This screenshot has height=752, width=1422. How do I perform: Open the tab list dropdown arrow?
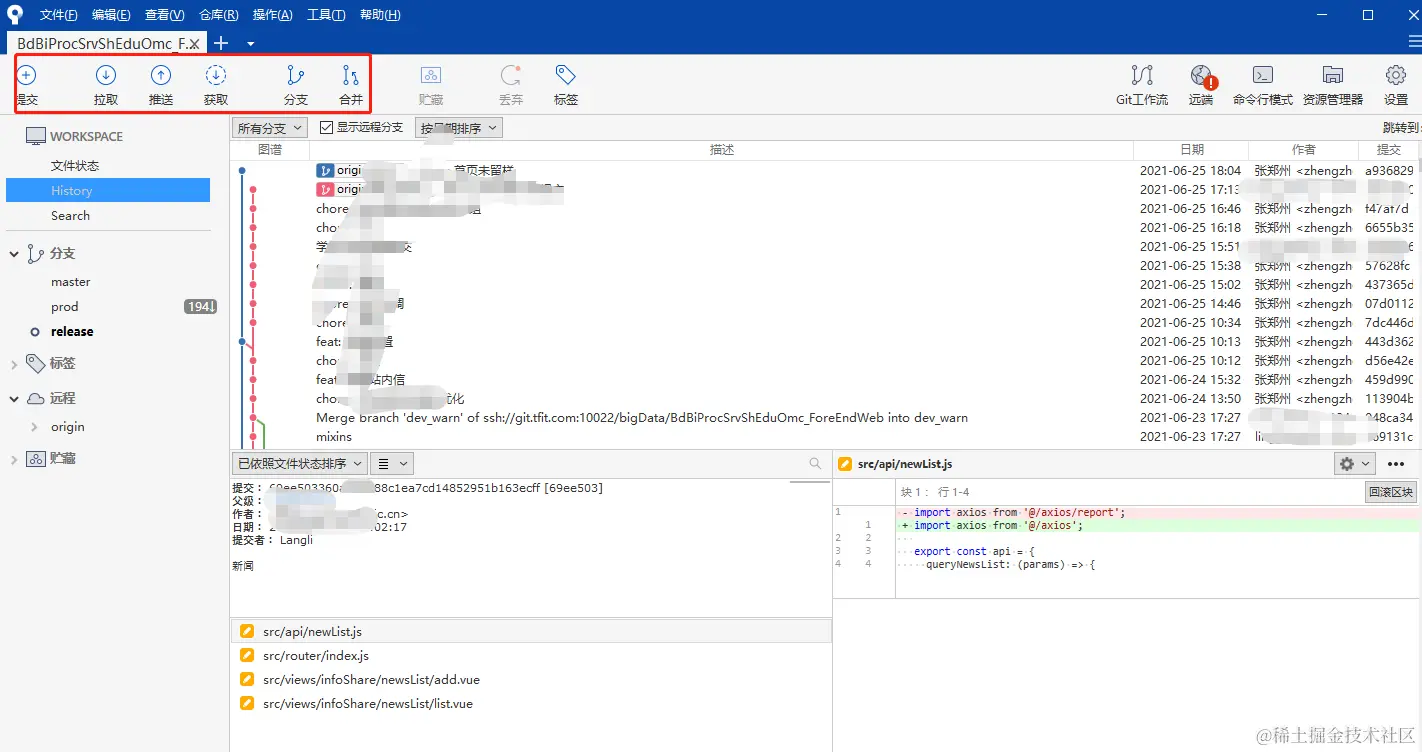coord(250,43)
